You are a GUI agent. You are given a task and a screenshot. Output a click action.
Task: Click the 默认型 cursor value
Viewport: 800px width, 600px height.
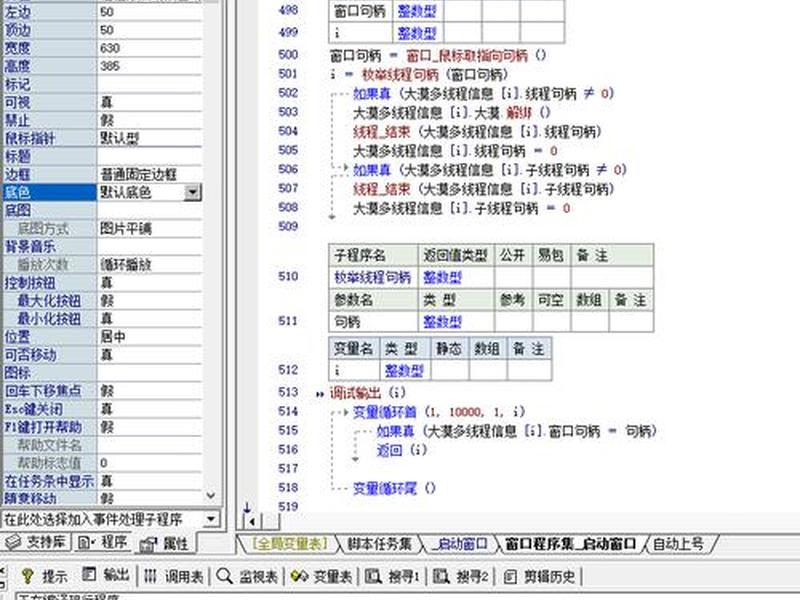(119, 138)
